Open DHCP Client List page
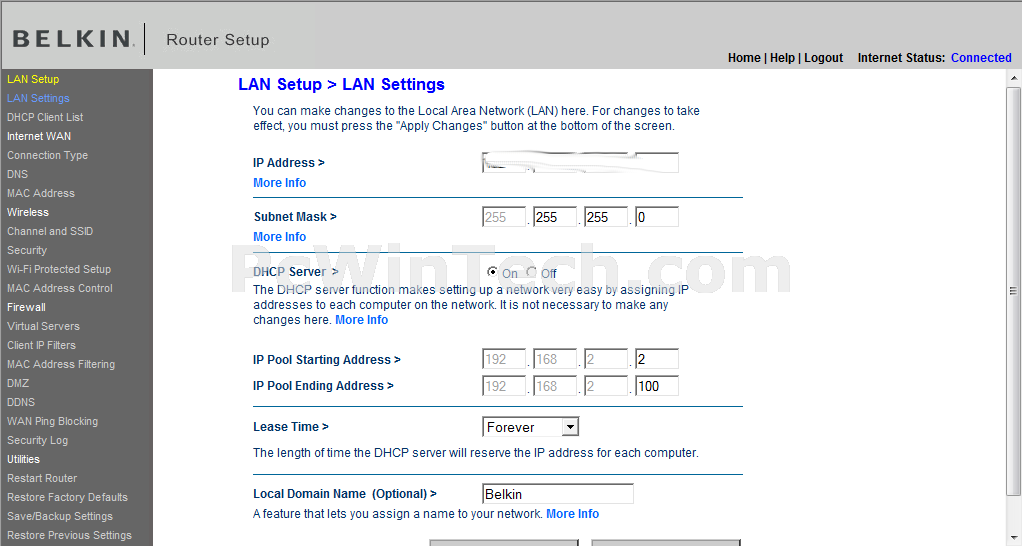Screen dimensions: 1022x546 45,117
